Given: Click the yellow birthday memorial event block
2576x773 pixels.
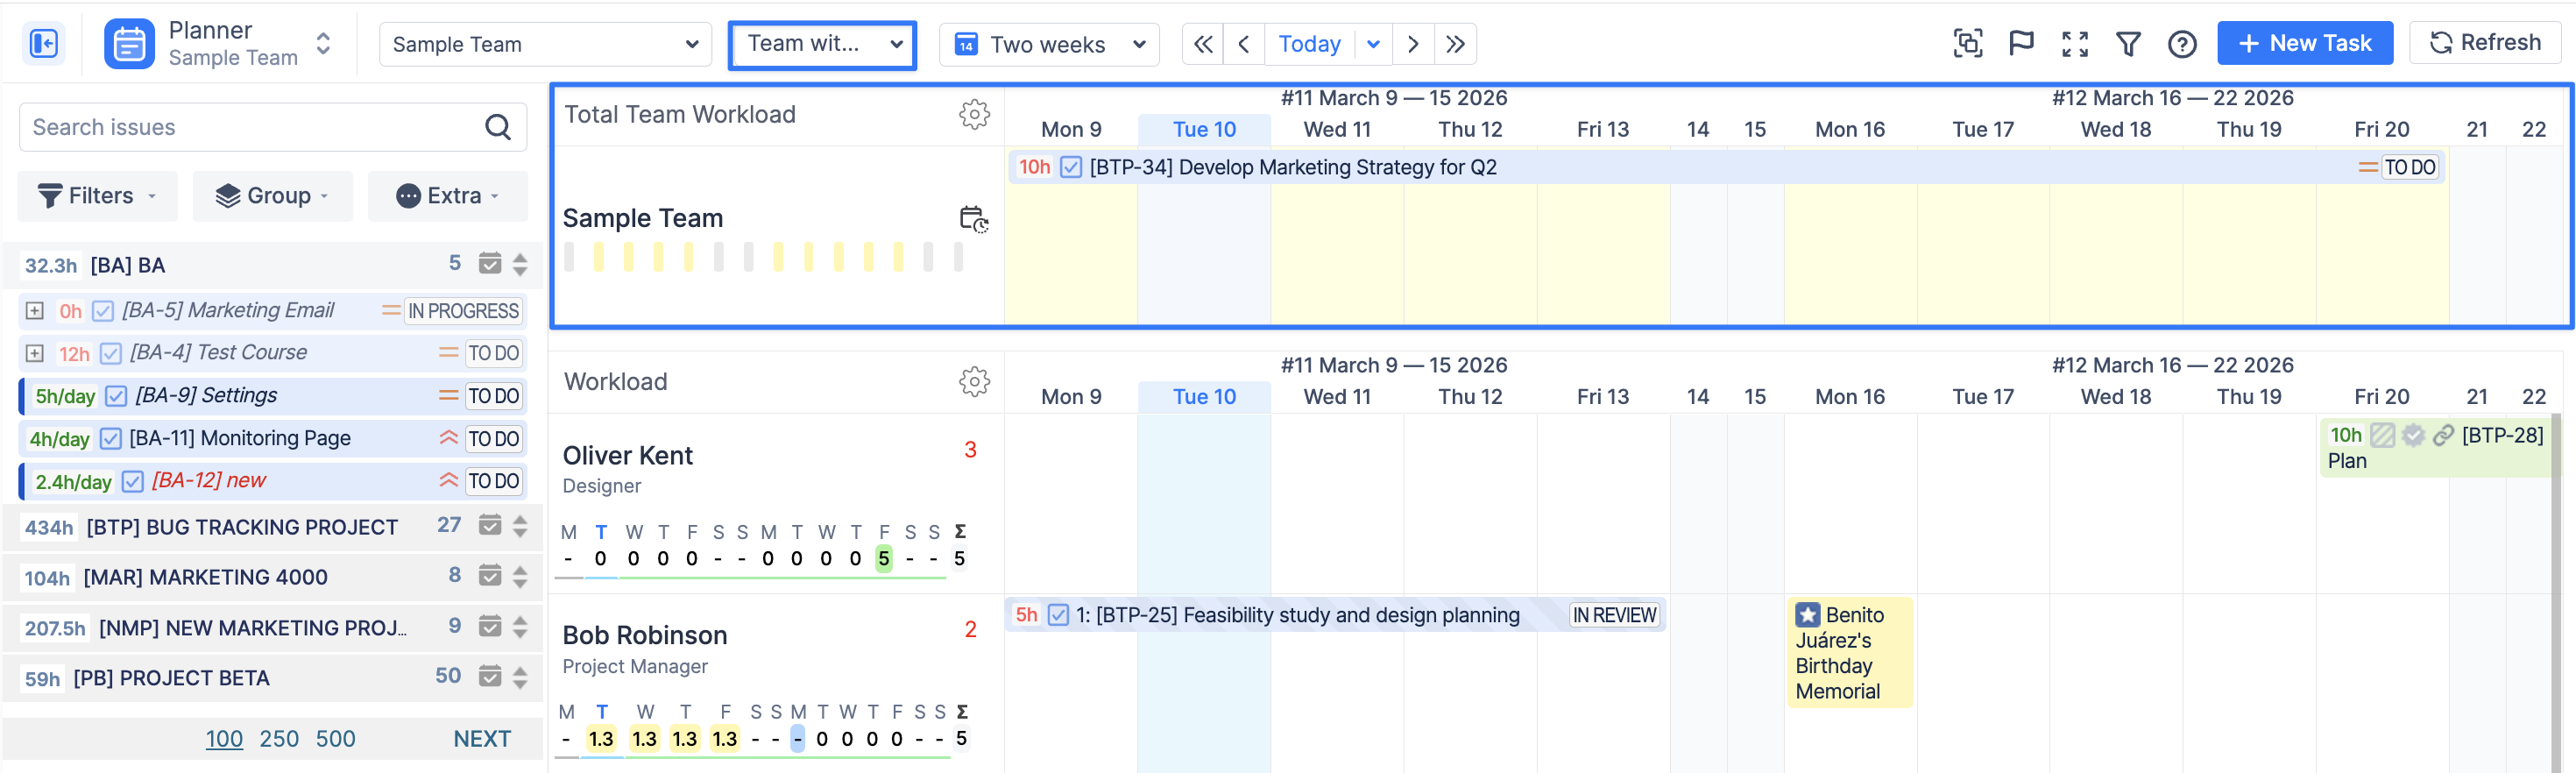Looking at the screenshot, I should (1849, 652).
